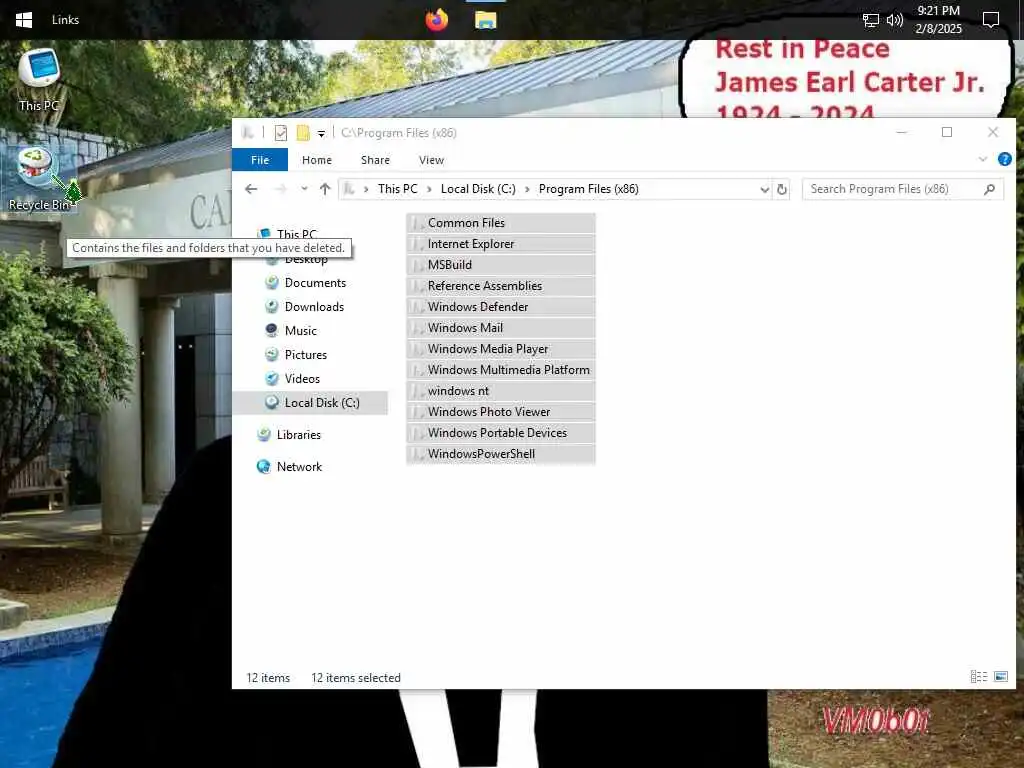Screen dimensions: 1024x768
Task: Click Program Files (x86) breadcrumb
Action: pyautogui.click(x=588, y=189)
